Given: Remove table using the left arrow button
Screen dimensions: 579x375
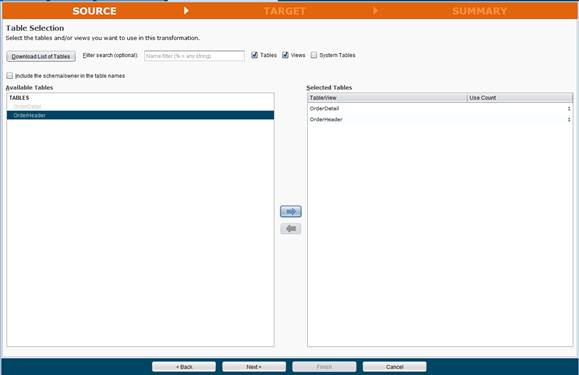Looking at the screenshot, I should 291,228.
